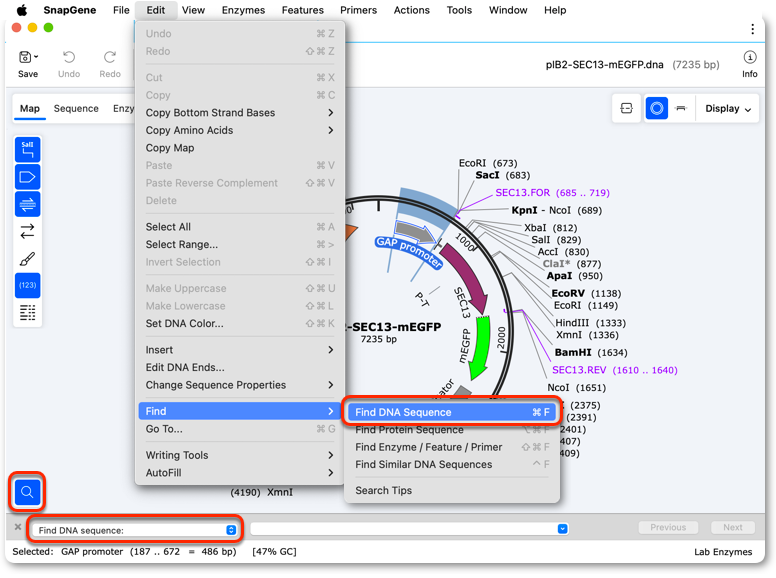Choose Select Range... menu item
This screenshot has width=776, height=578.
coord(240,245)
